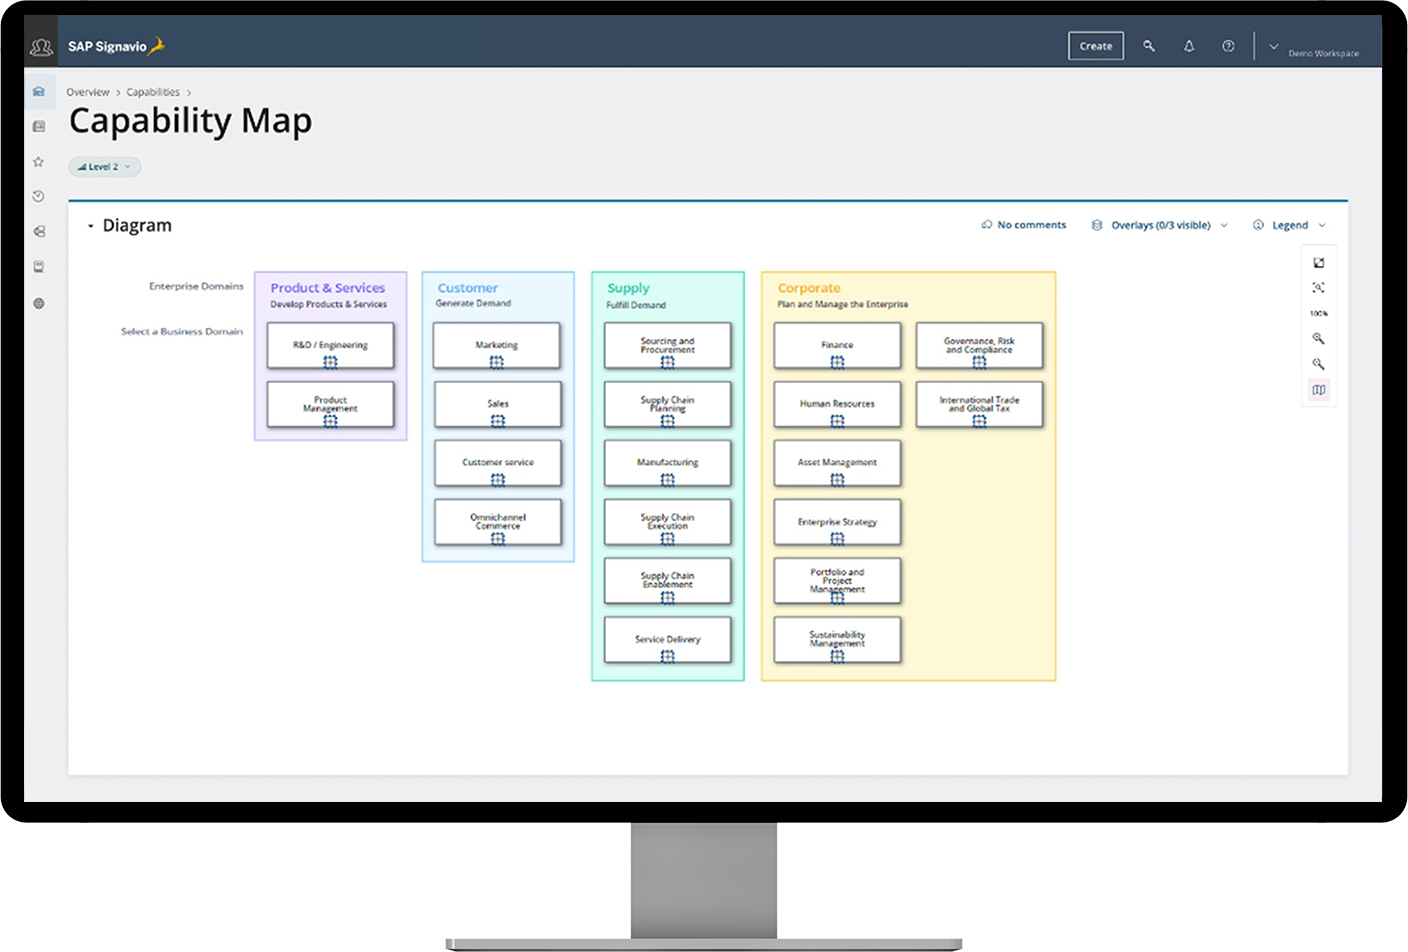
Task: Collapse the Diagram section arrow
Action: click(90, 225)
